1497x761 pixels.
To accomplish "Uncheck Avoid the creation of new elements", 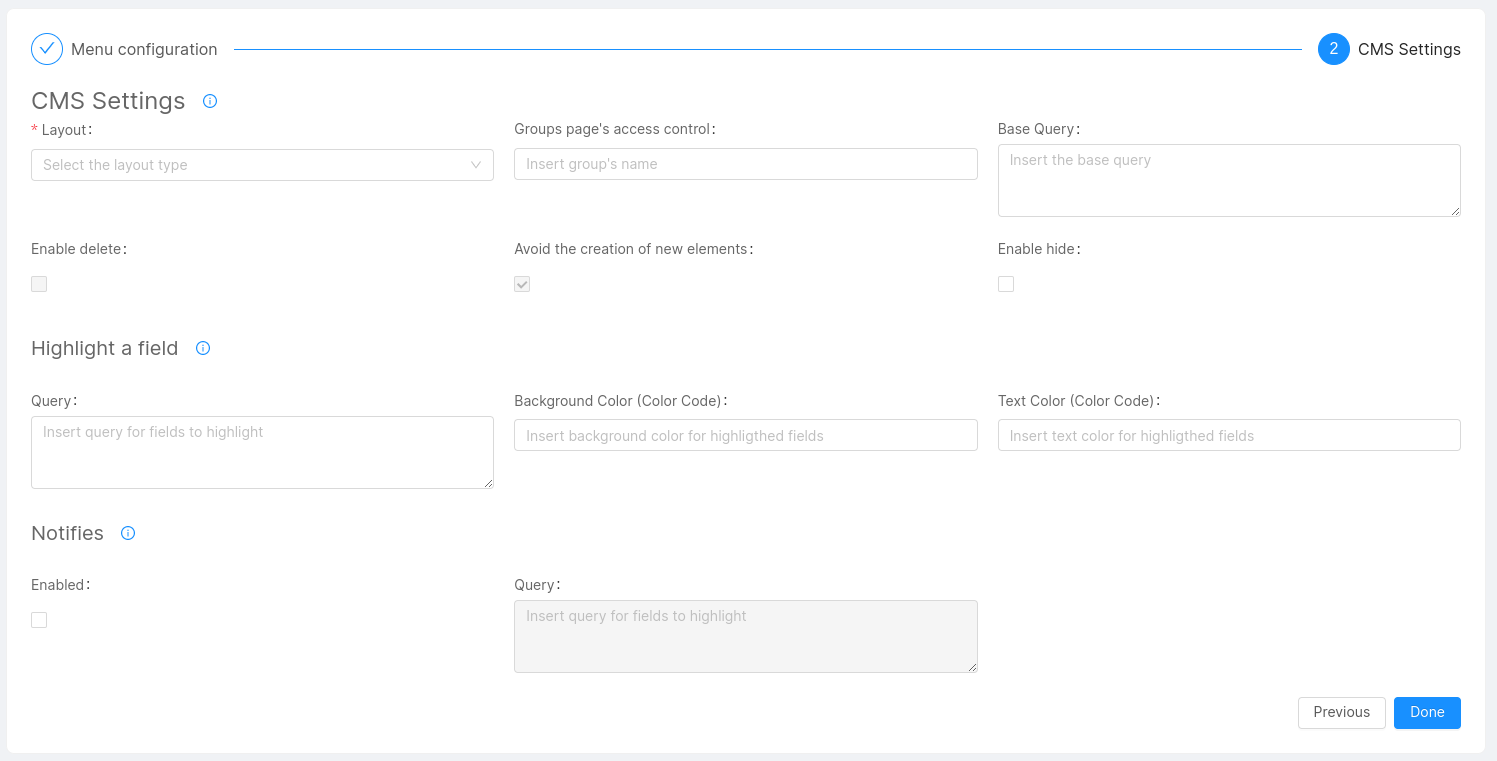I will [x=522, y=284].
